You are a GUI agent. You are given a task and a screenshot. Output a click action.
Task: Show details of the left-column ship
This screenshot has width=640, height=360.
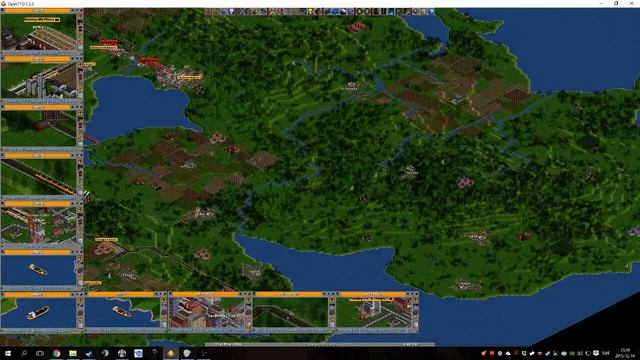[80, 282]
